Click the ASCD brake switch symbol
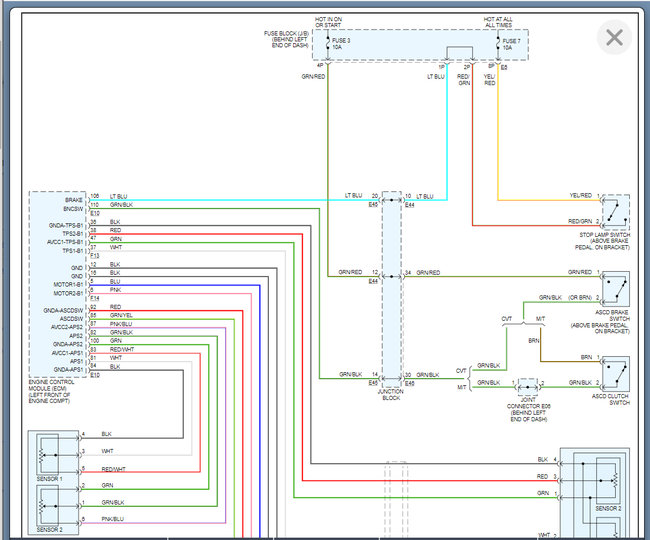Viewport: 650px width, 540px height. point(616,289)
